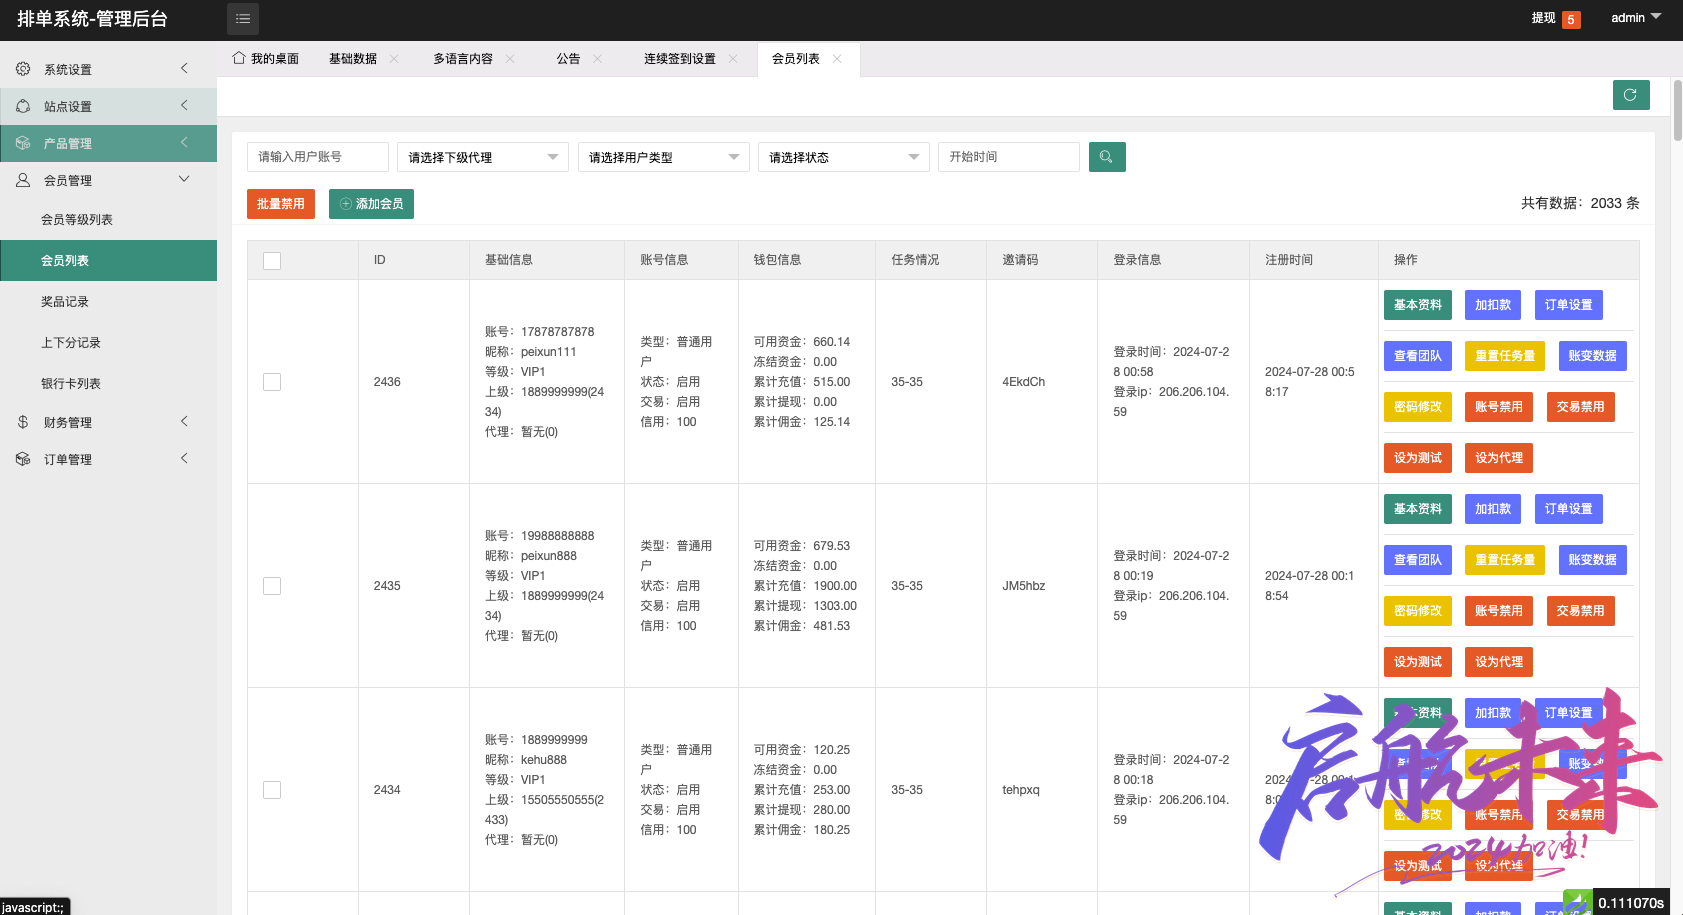
Task: Click the 会员管理 user icon
Action: click(23, 180)
